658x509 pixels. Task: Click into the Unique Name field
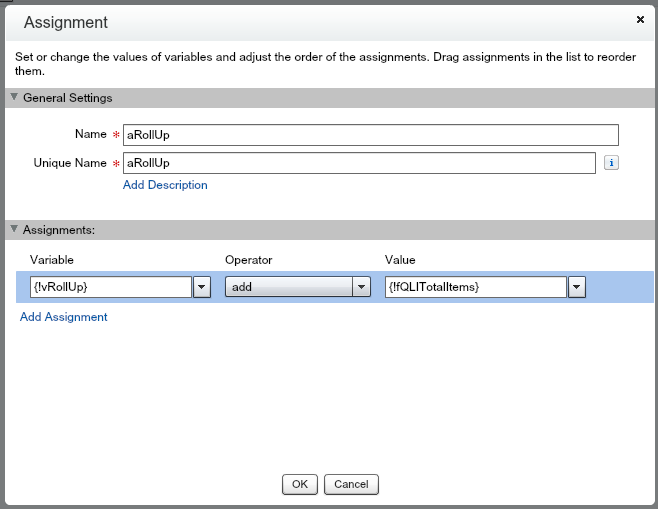click(x=358, y=163)
